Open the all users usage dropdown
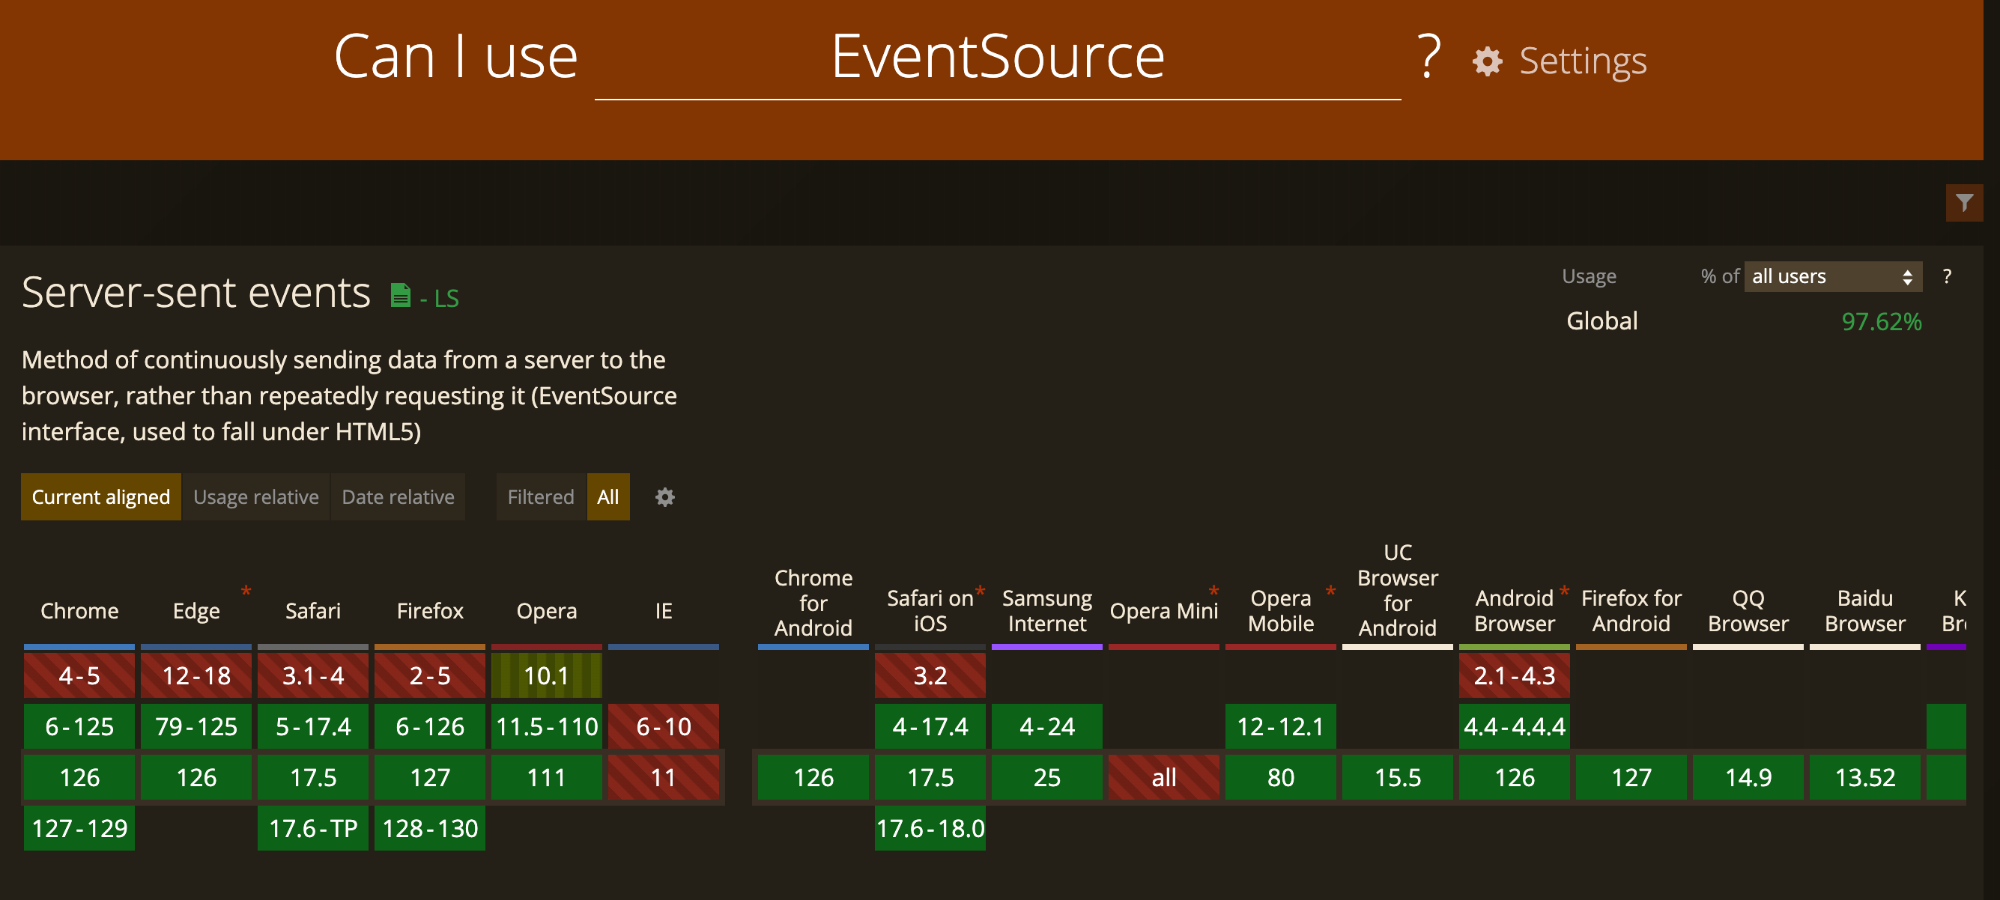The width and height of the screenshot is (2000, 900). [1833, 276]
